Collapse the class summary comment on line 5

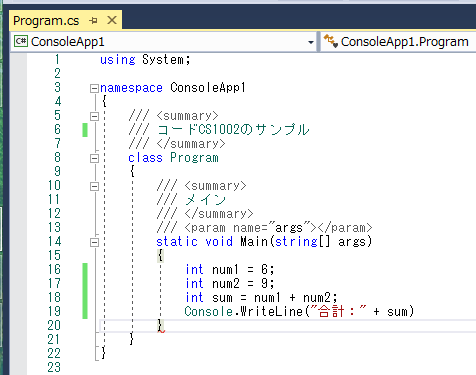point(94,116)
